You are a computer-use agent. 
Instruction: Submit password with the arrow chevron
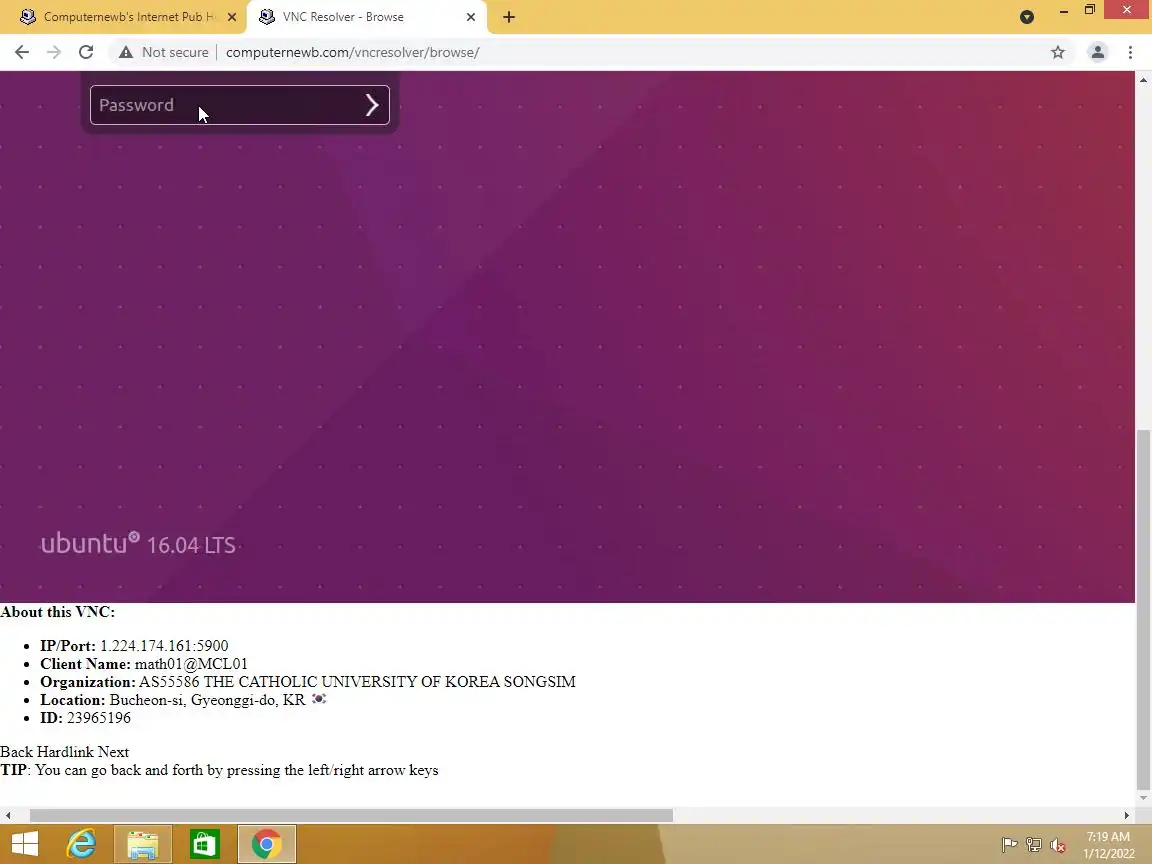pos(372,105)
